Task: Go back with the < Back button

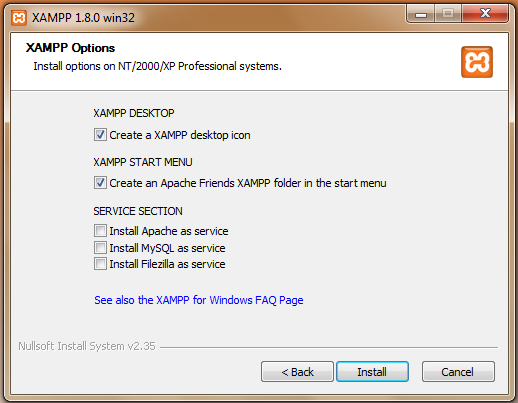Action: [297, 372]
